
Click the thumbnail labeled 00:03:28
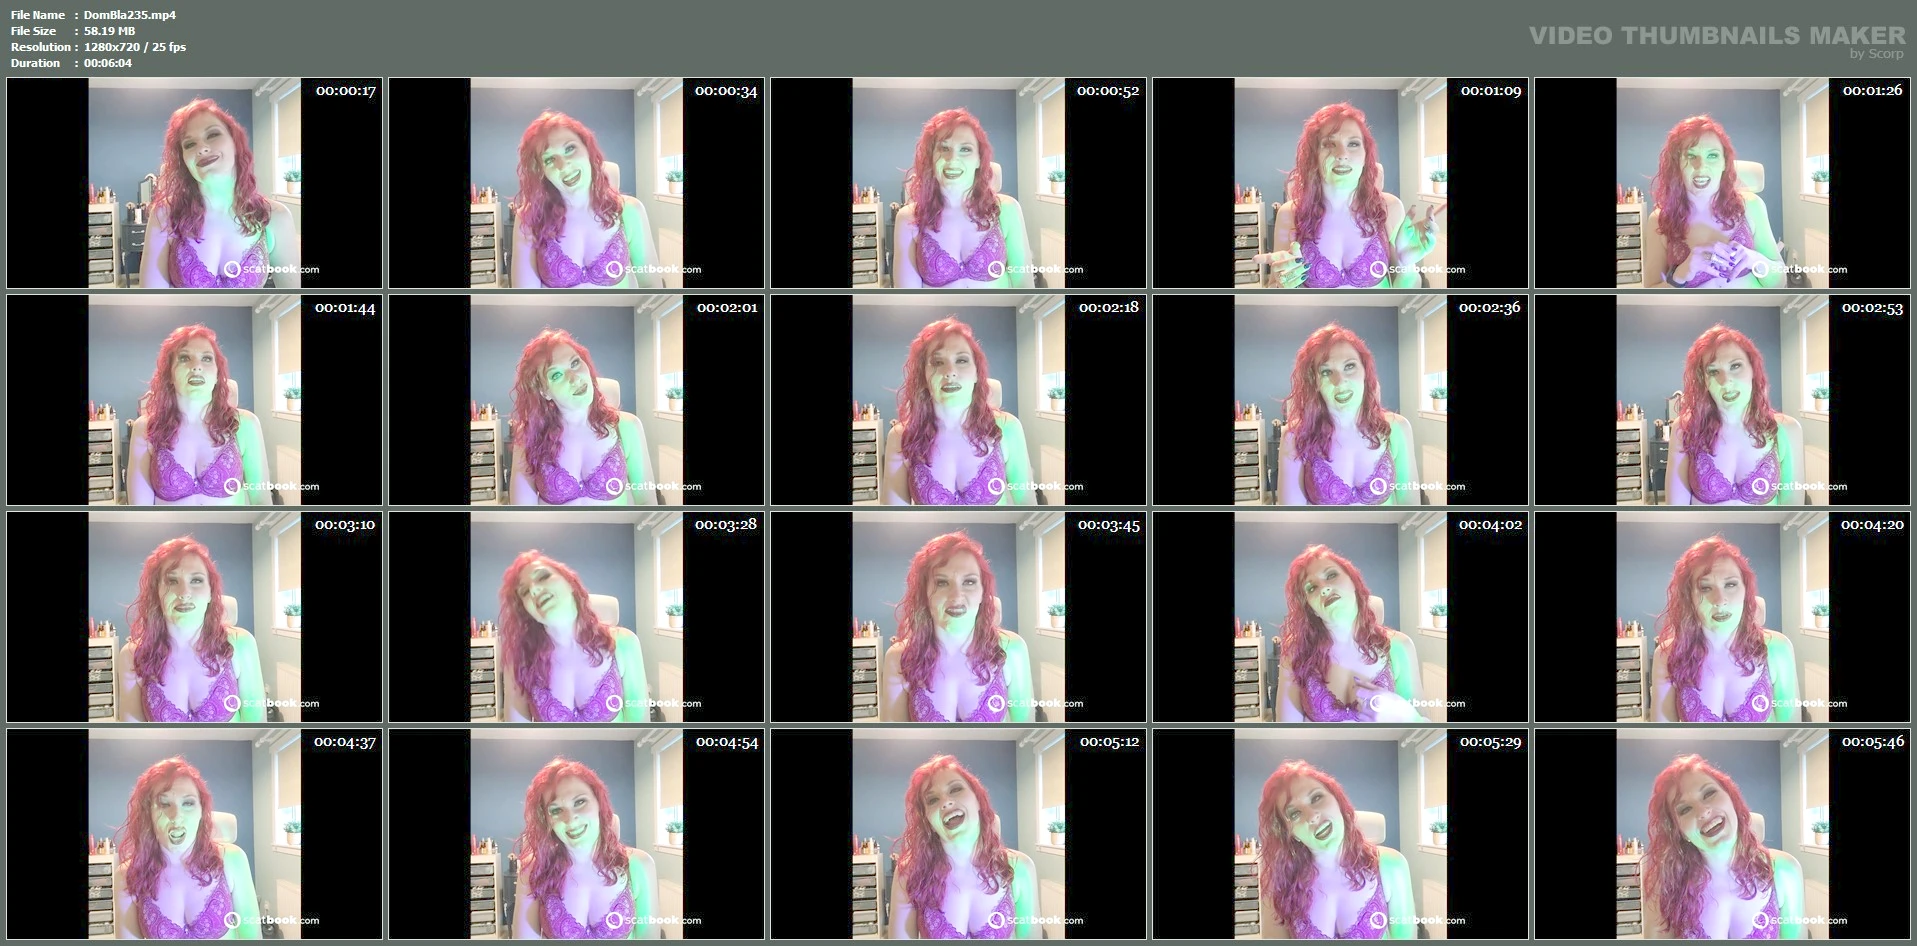click(x=576, y=617)
